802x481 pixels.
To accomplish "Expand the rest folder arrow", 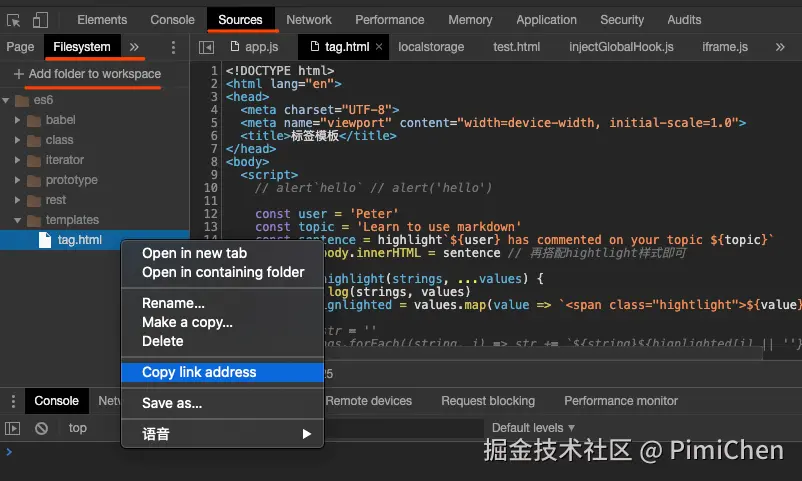I will (17, 200).
